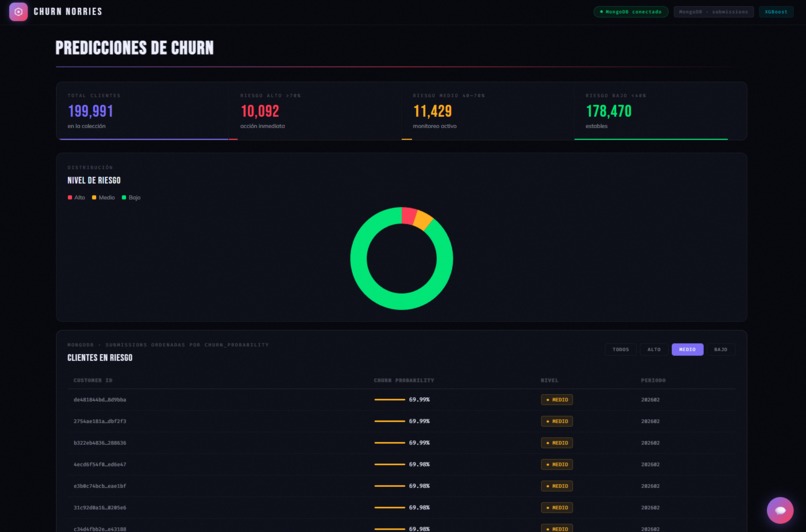Click the Clientes en Riesgo heading

100,358
